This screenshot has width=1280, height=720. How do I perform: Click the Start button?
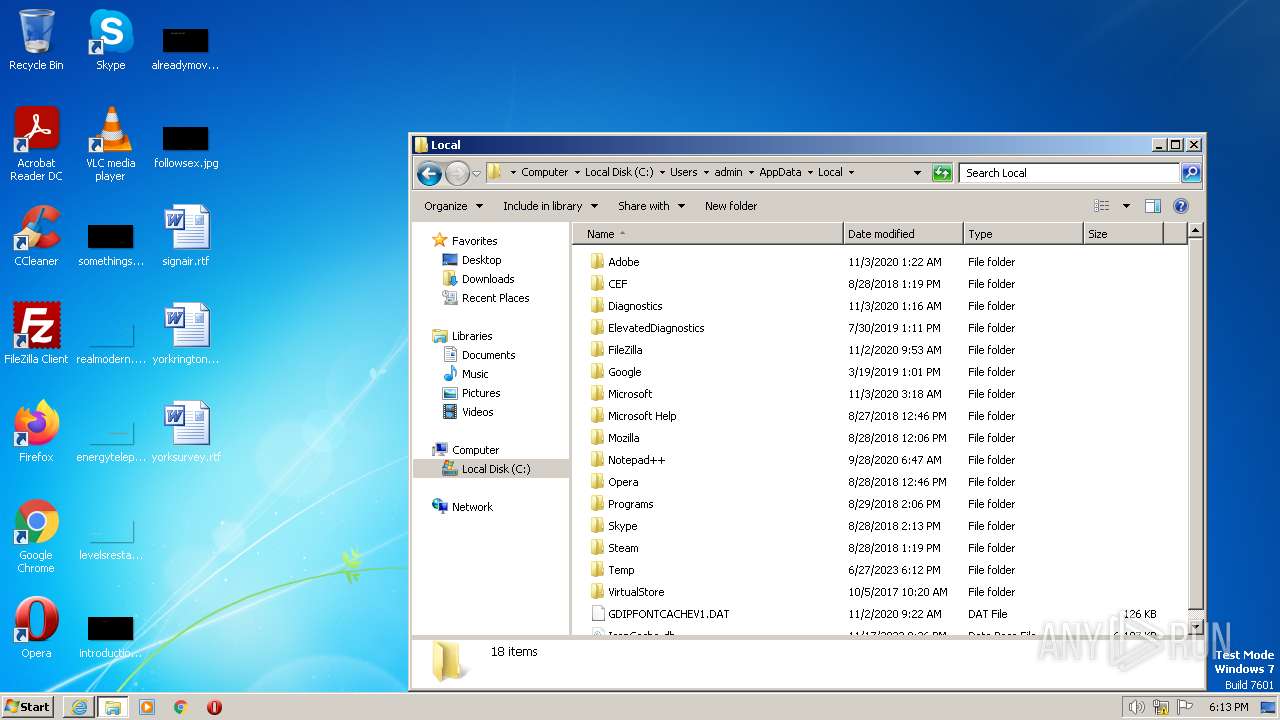(28, 707)
